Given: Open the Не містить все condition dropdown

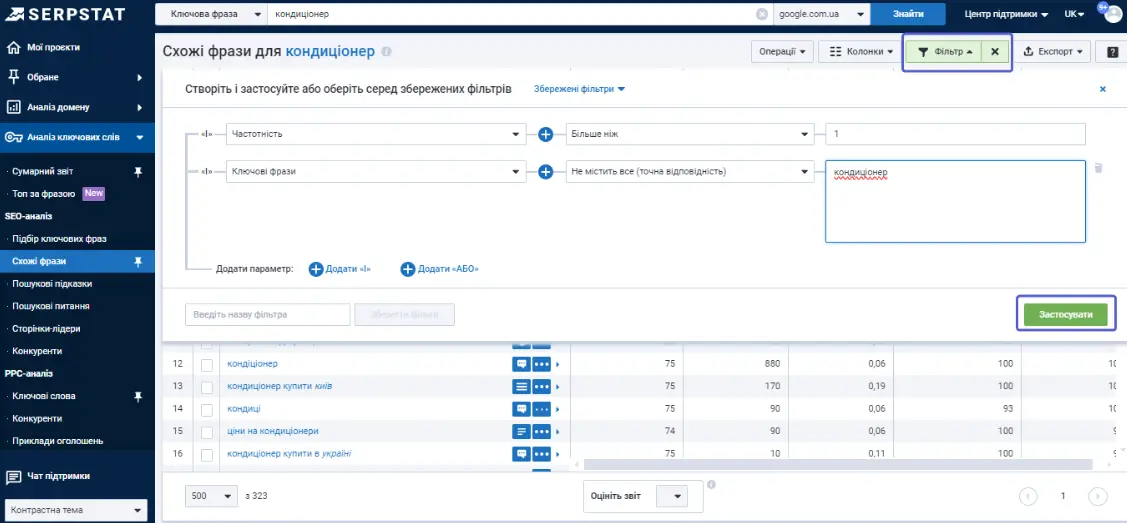Looking at the screenshot, I should 690,172.
